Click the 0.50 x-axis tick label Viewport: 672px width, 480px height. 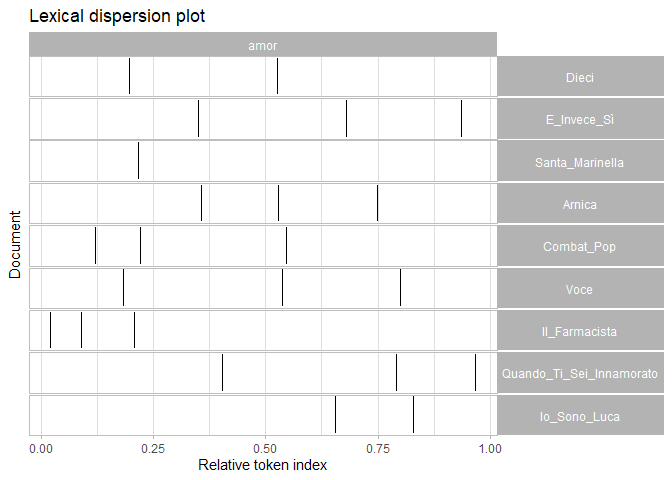click(265, 449)
